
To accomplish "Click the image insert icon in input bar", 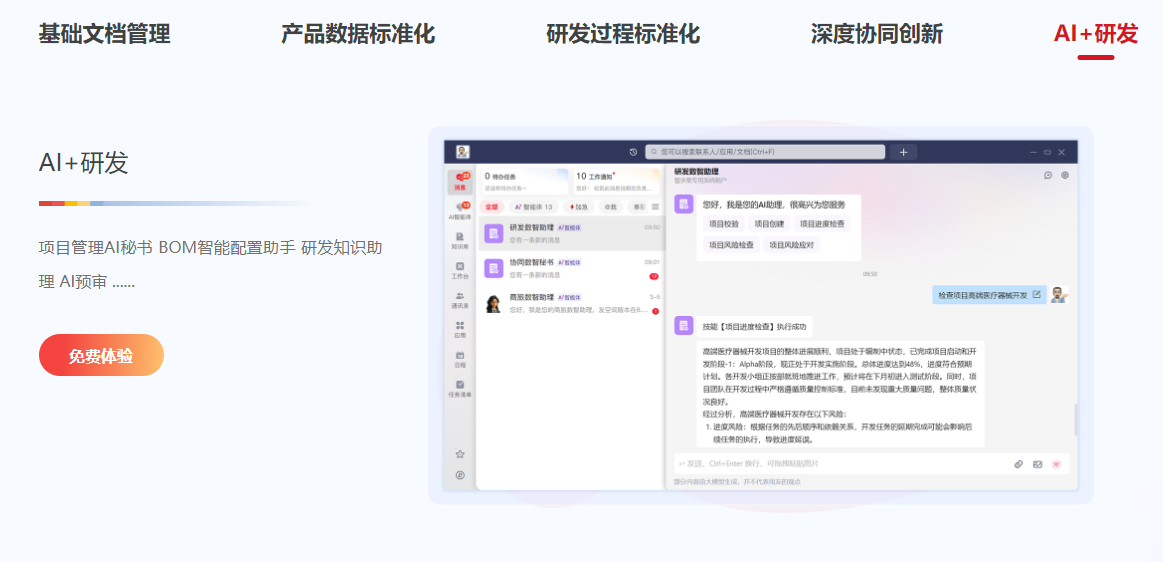I will point(1038,464).
